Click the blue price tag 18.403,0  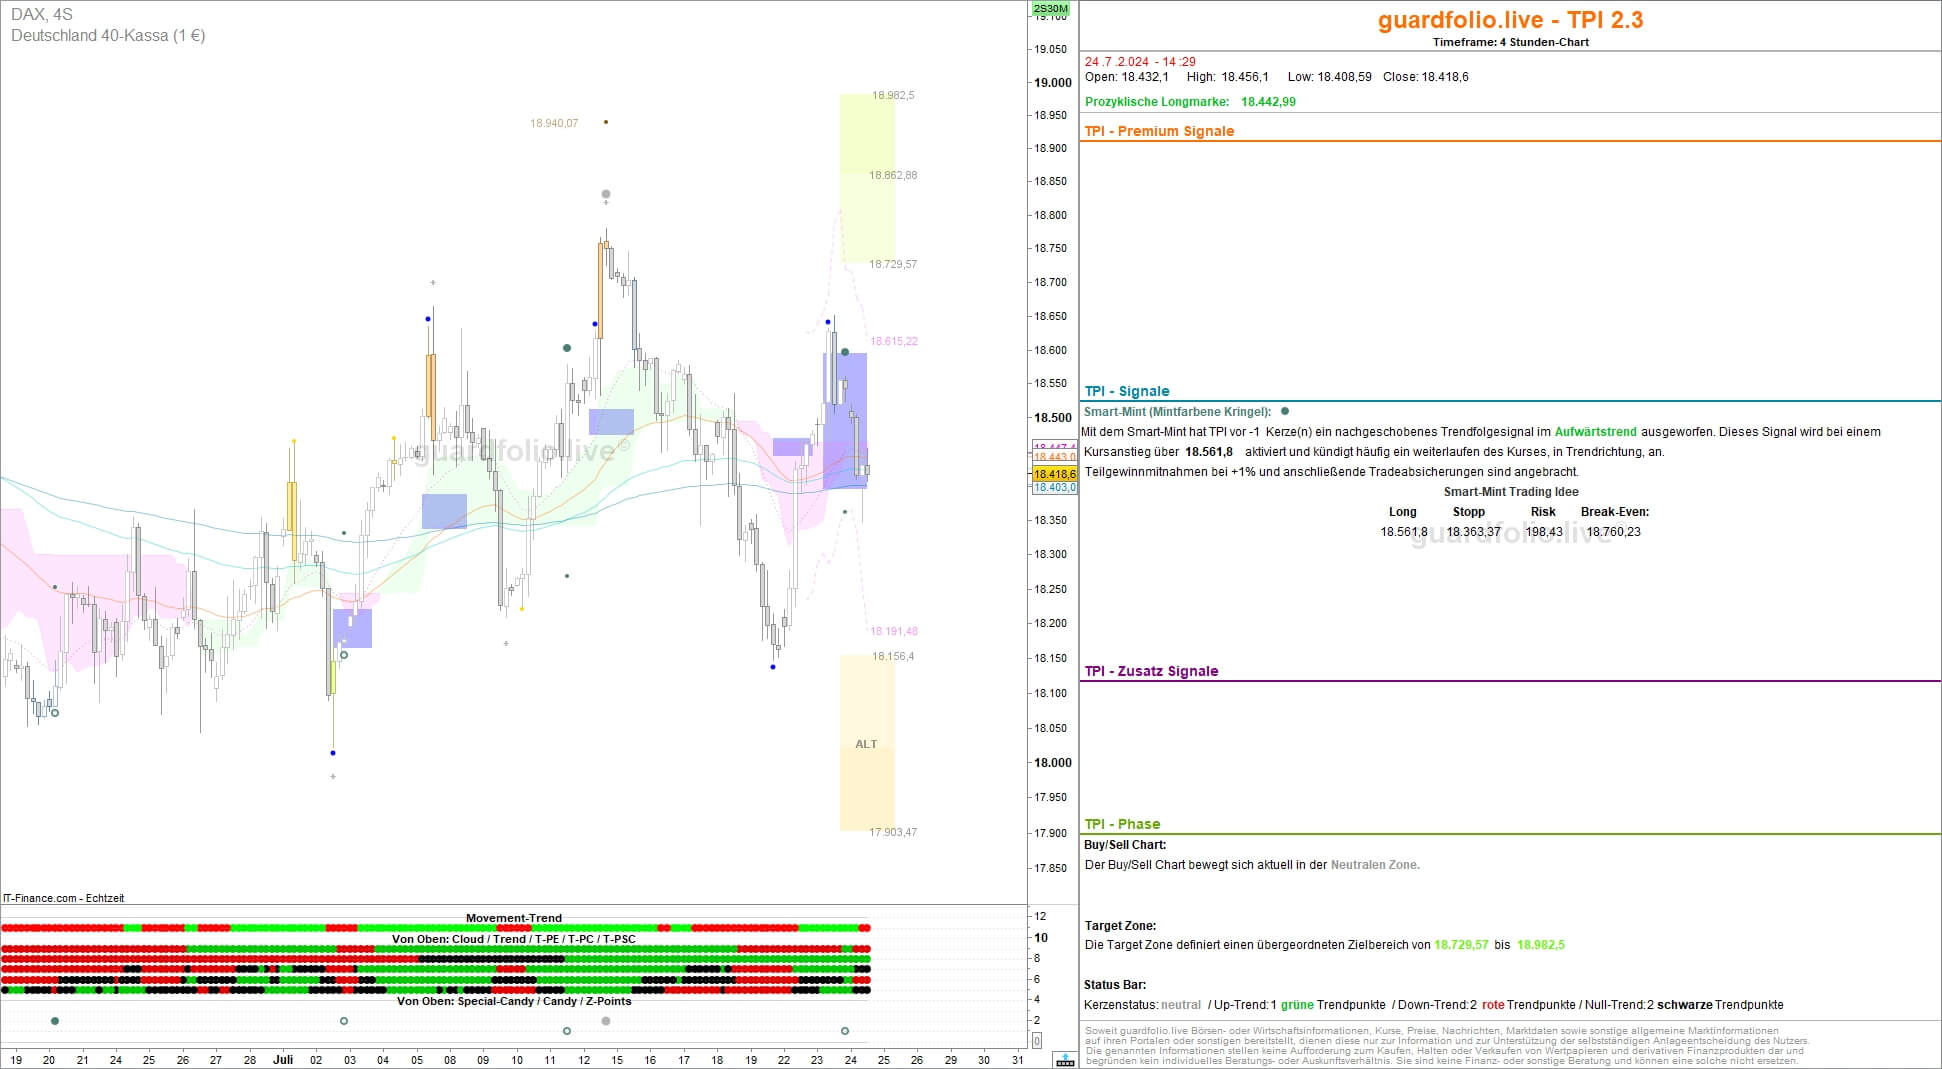(x=1054, y=488)
